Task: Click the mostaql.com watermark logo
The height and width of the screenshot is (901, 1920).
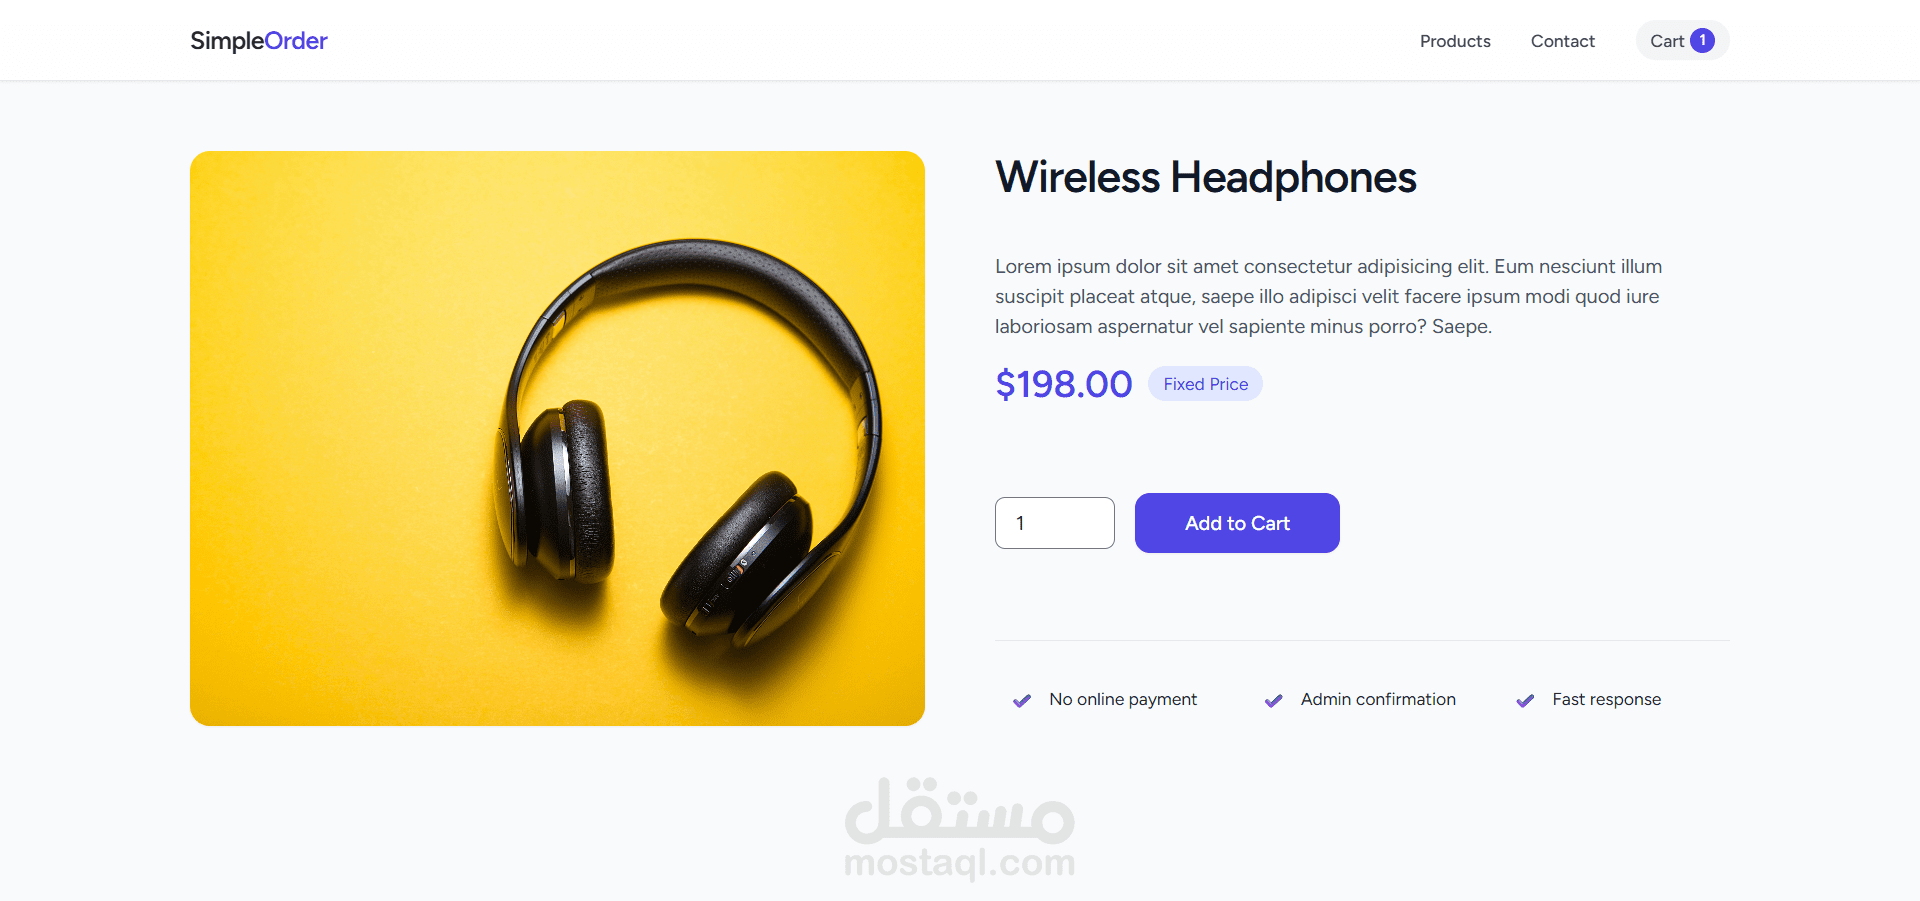Action: pos(960,829)
